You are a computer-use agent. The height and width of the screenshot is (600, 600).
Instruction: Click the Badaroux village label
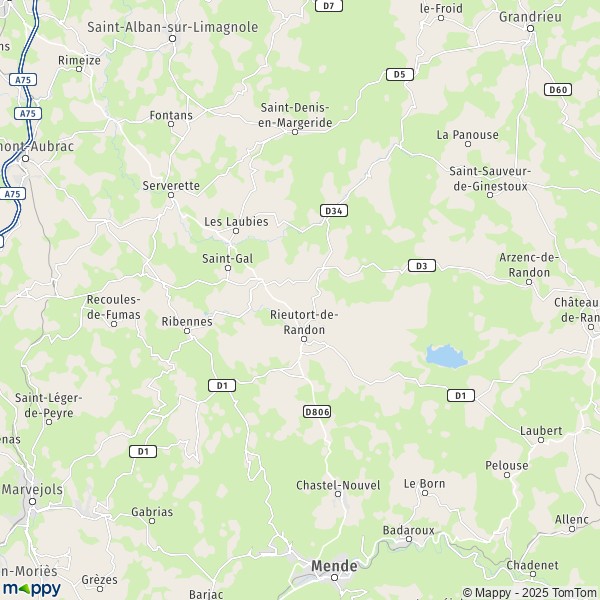click(409, 530)
